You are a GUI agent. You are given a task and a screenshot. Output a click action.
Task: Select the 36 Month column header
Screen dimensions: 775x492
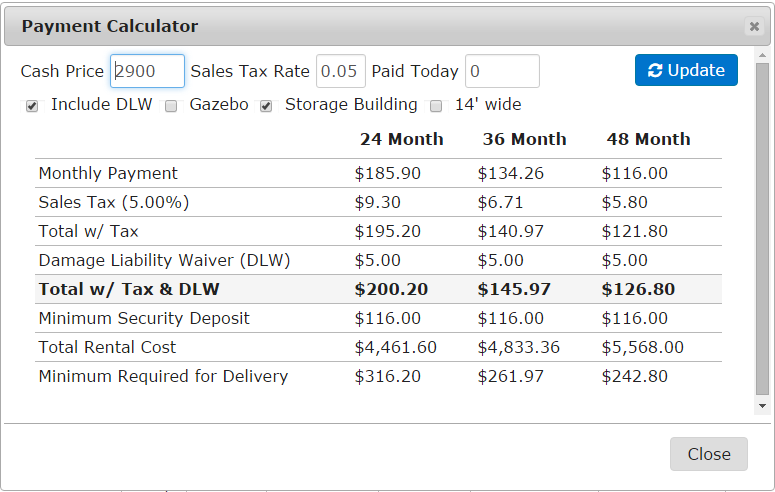click(x=524, y=139)
